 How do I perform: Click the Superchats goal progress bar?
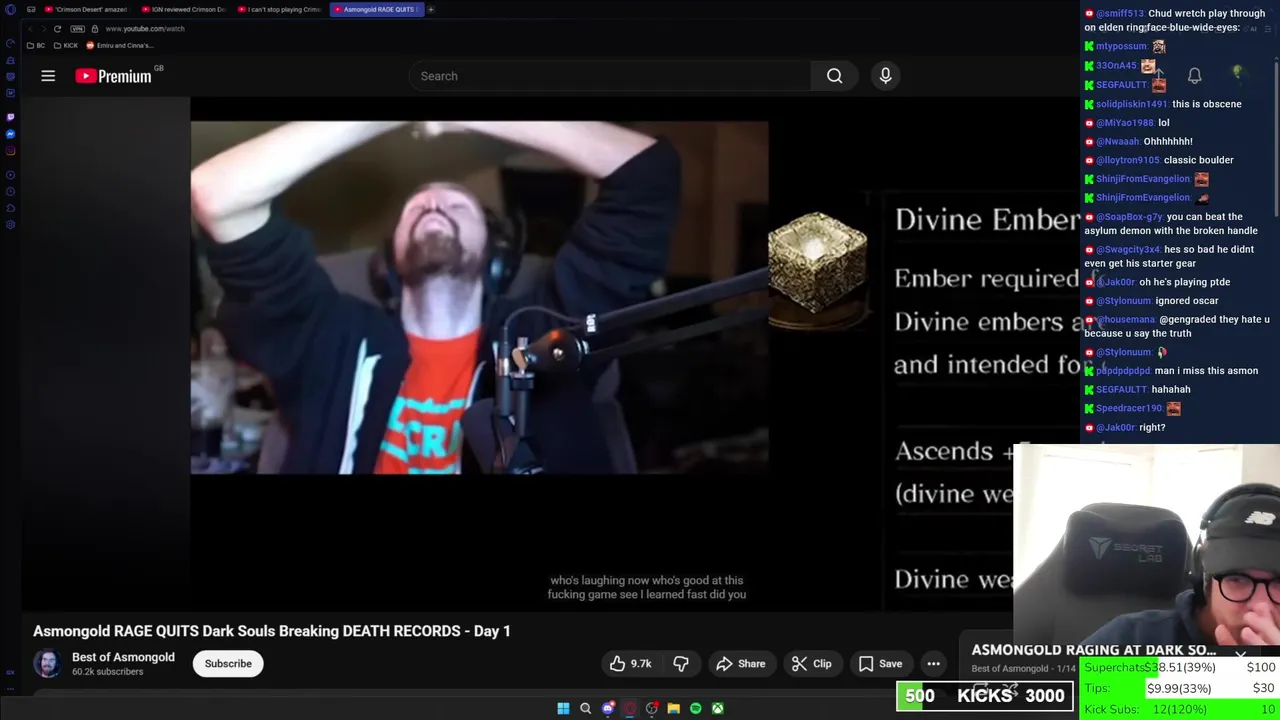tap(1180, 667)
